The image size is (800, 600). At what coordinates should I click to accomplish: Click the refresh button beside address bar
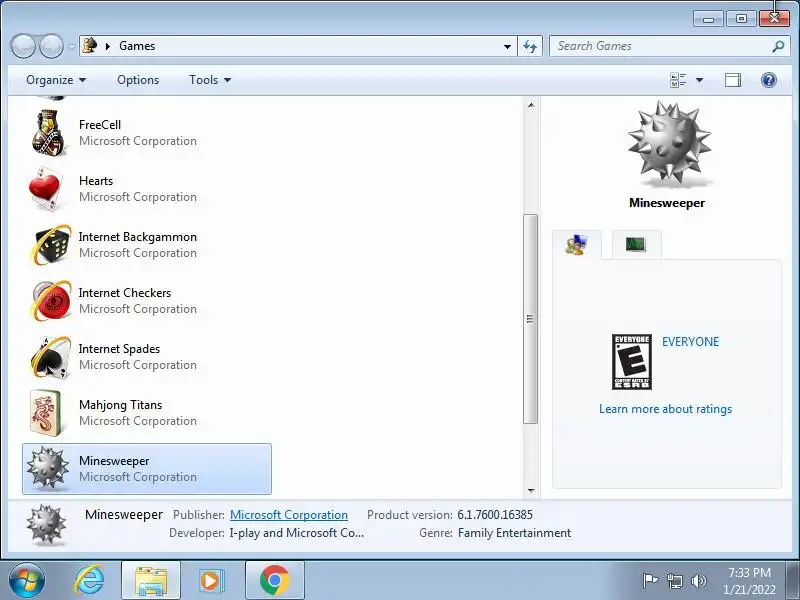(x=530, y=46)
